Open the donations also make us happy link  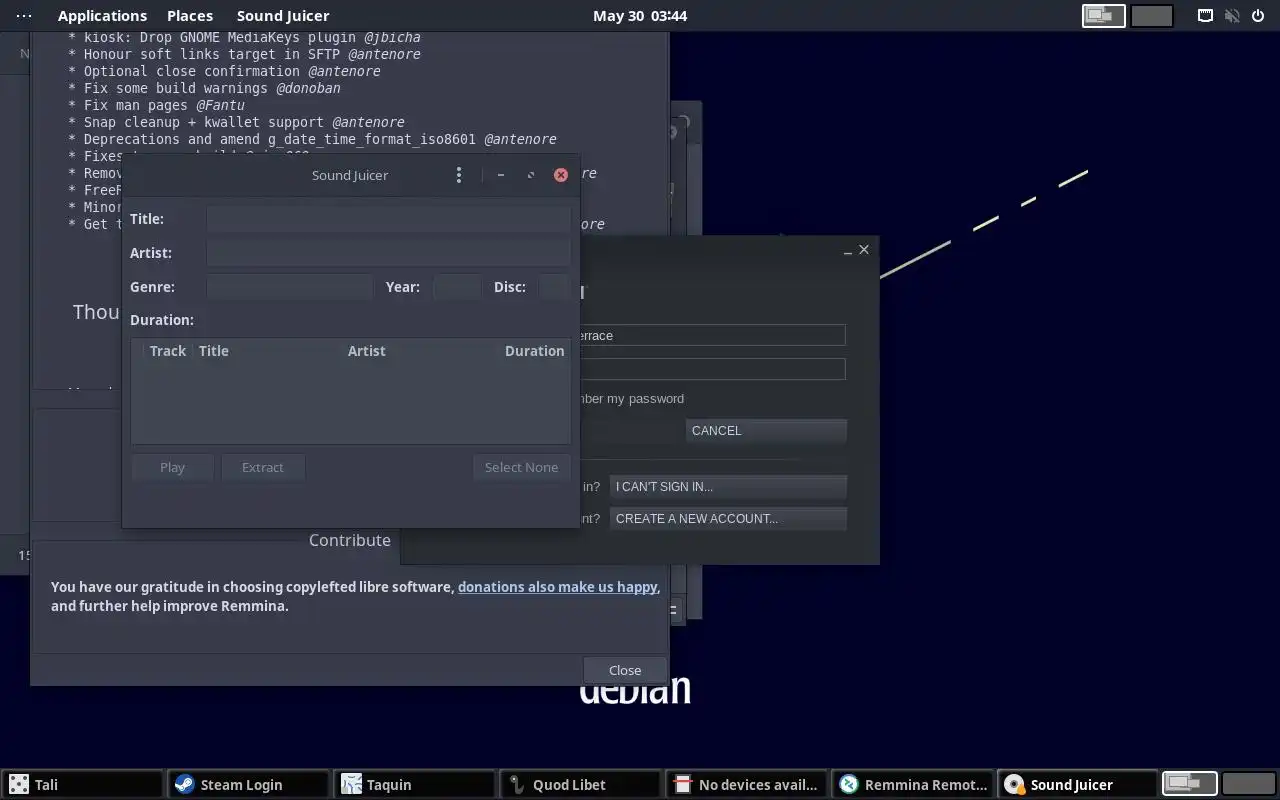558,587
